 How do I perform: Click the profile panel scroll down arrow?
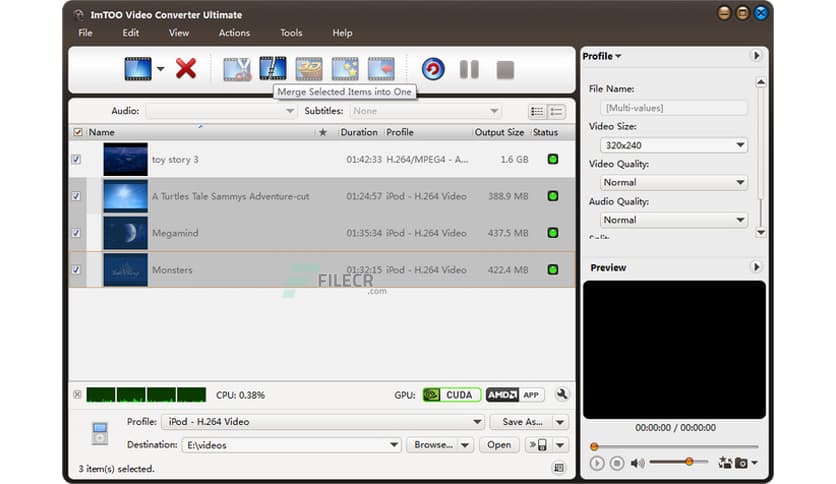(x=761, y=232)
